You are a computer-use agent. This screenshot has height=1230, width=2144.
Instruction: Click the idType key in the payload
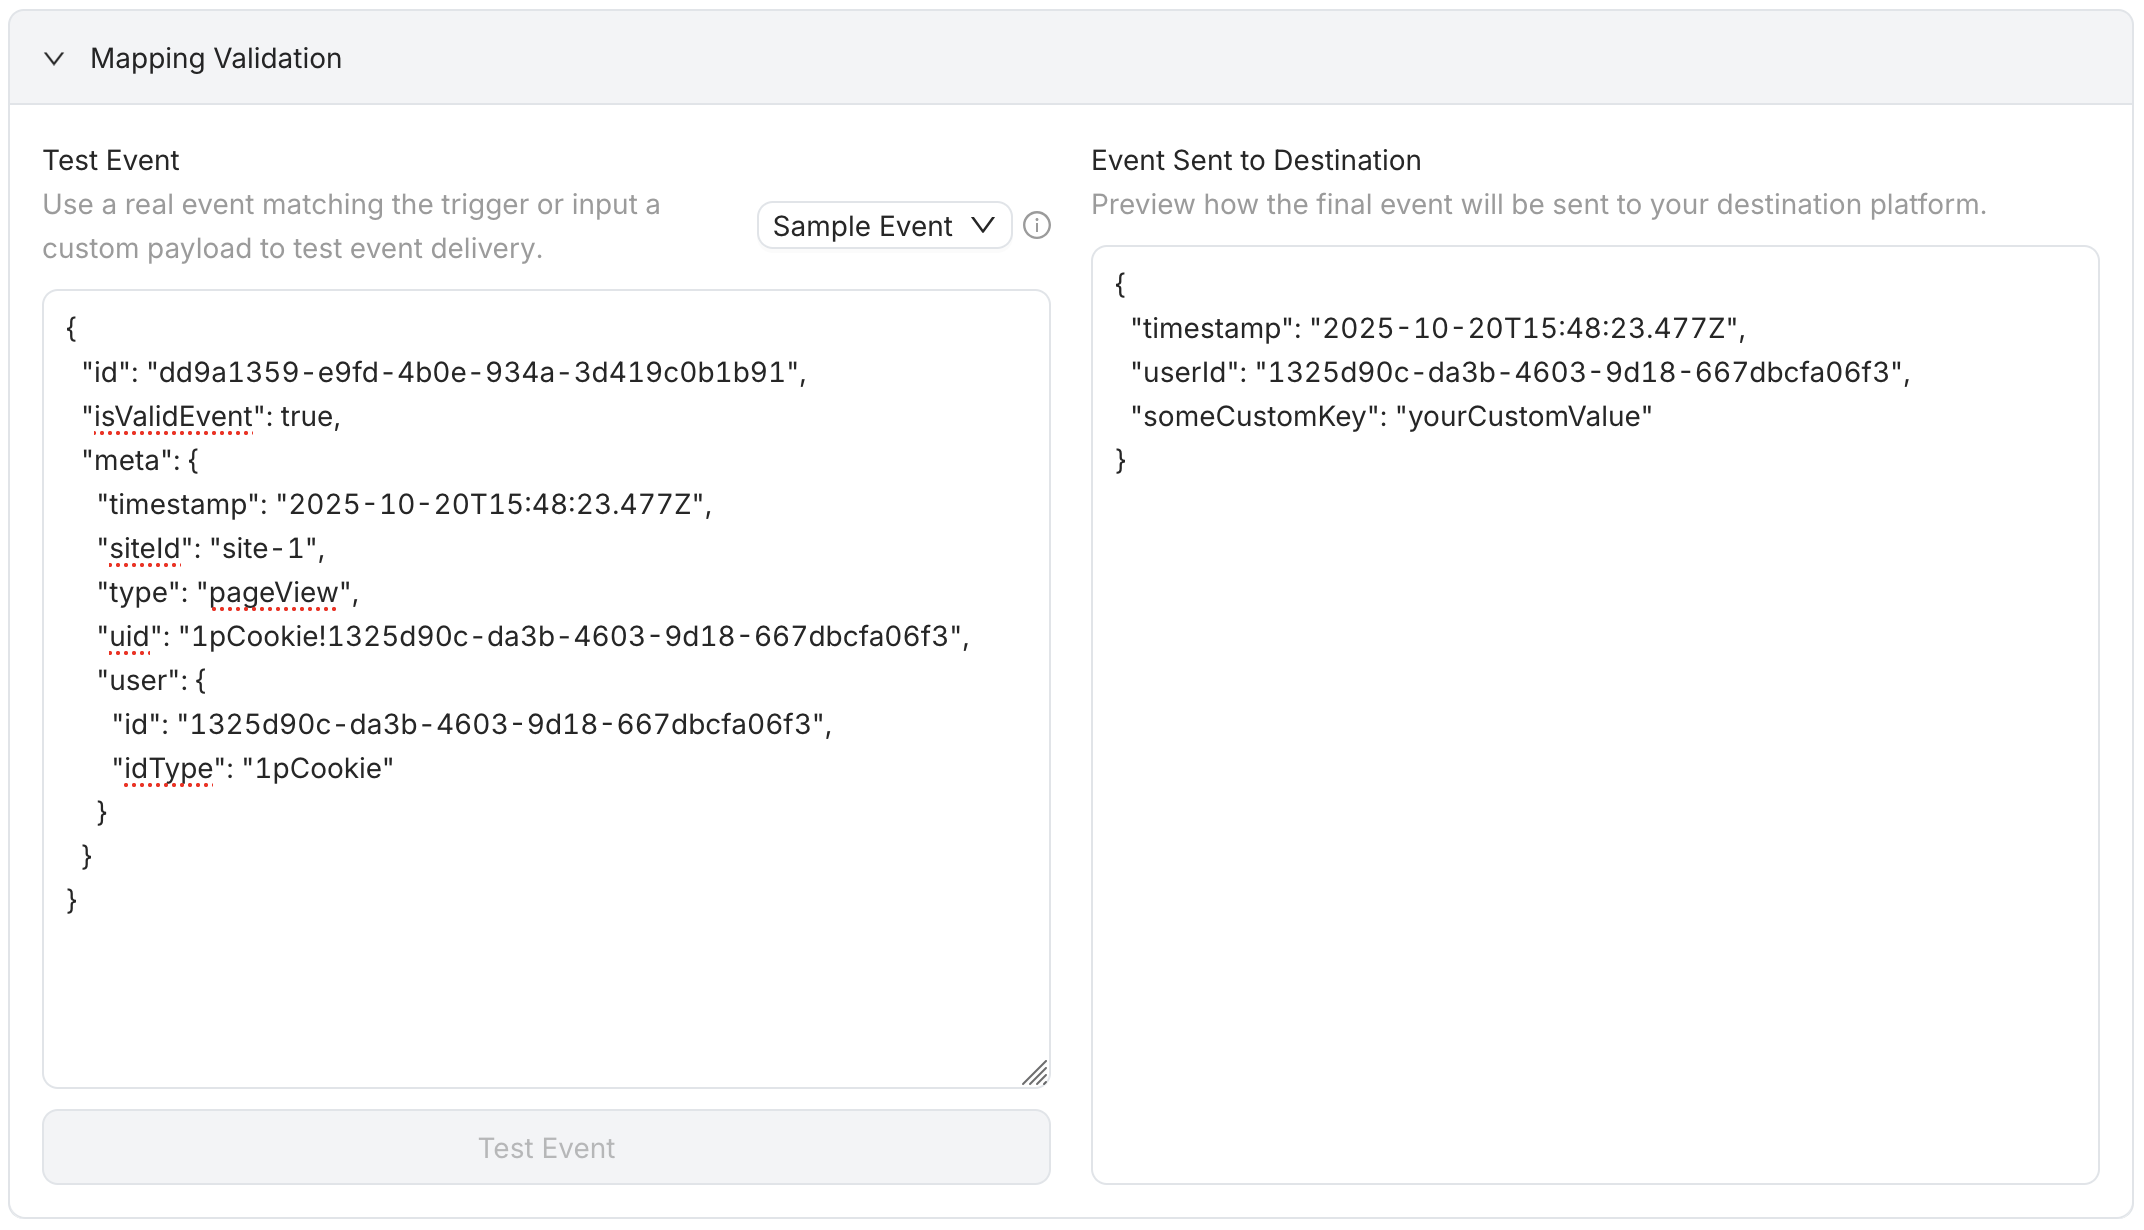[x=168, y=769]
